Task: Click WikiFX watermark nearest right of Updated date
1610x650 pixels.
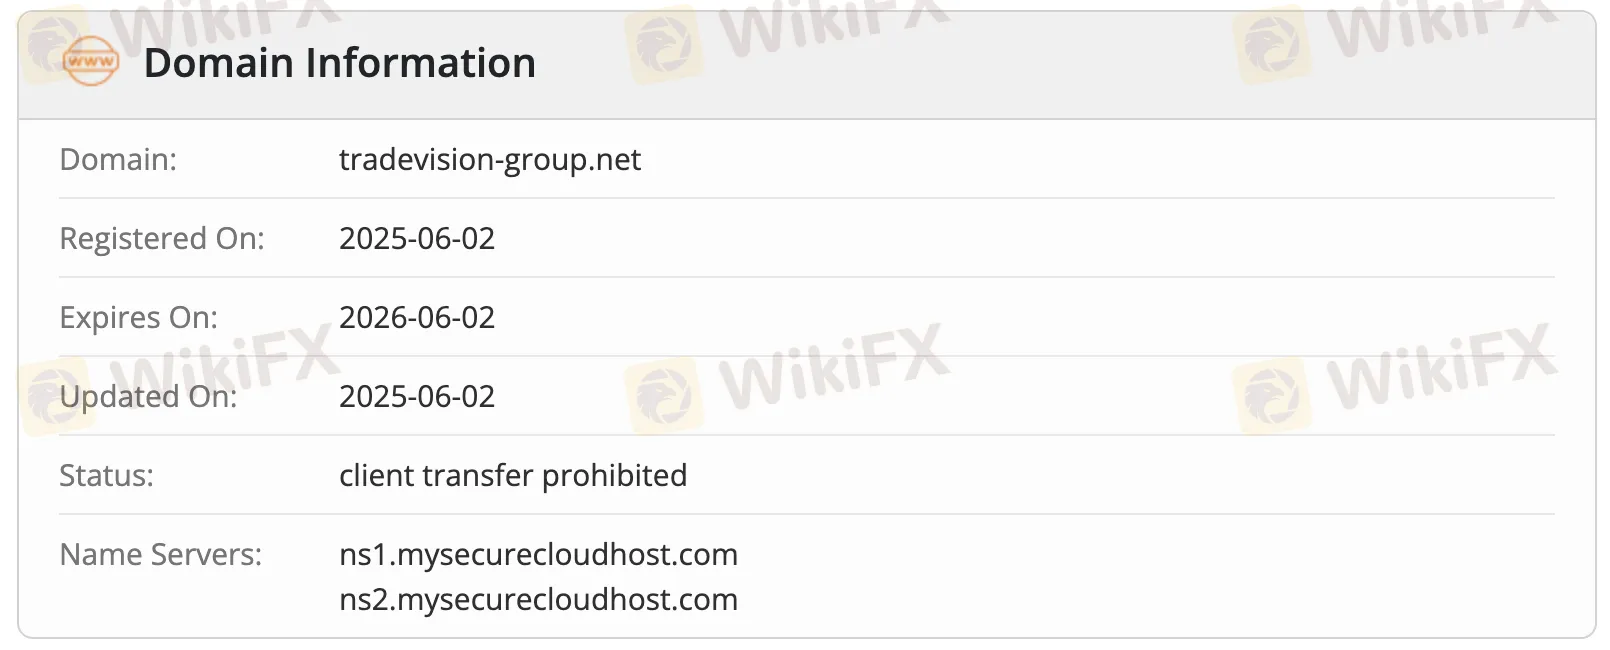Action: (832, 366)
